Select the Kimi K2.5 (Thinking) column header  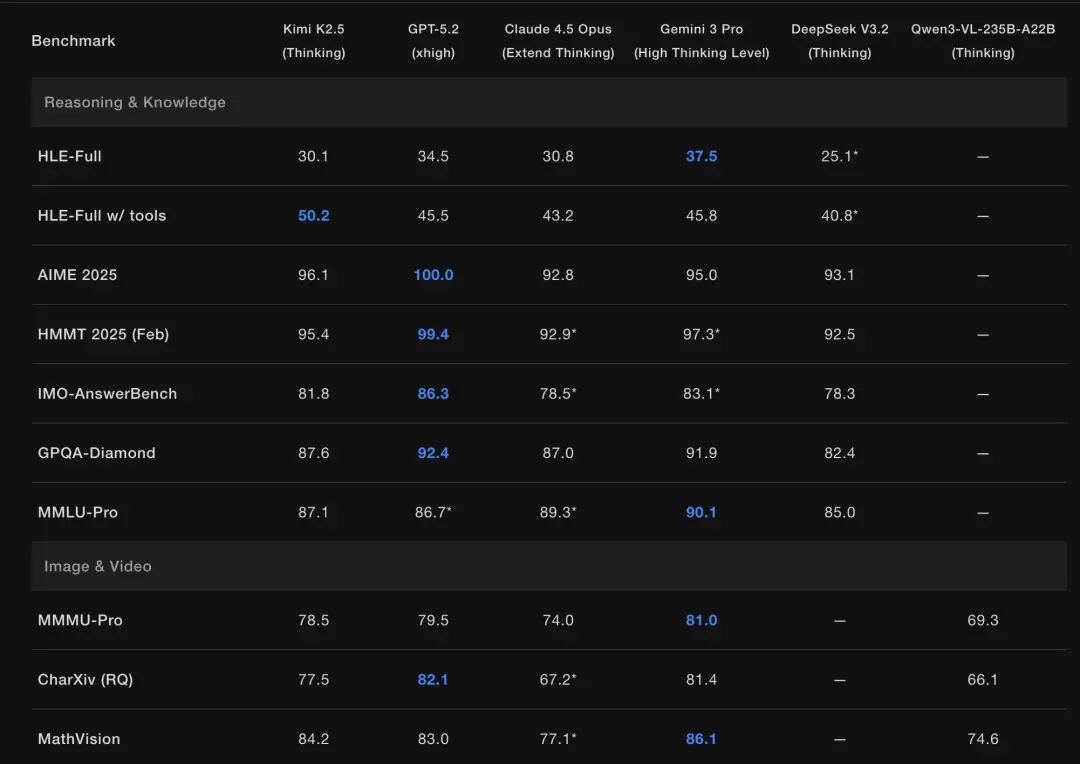(313, 41)
